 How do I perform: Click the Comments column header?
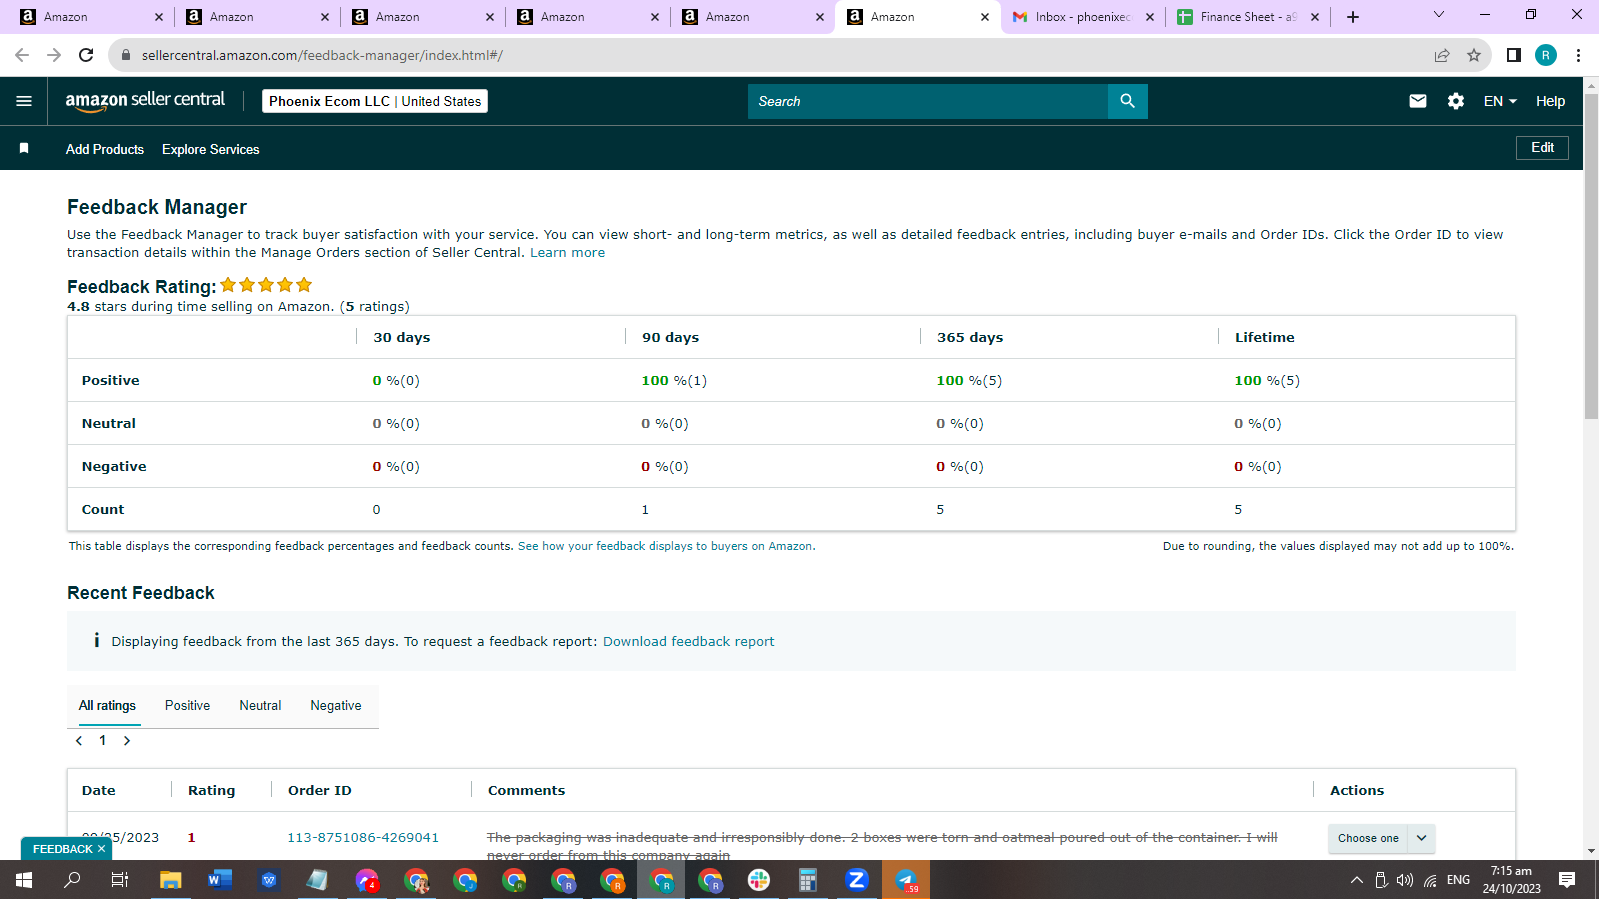(526, 790)
